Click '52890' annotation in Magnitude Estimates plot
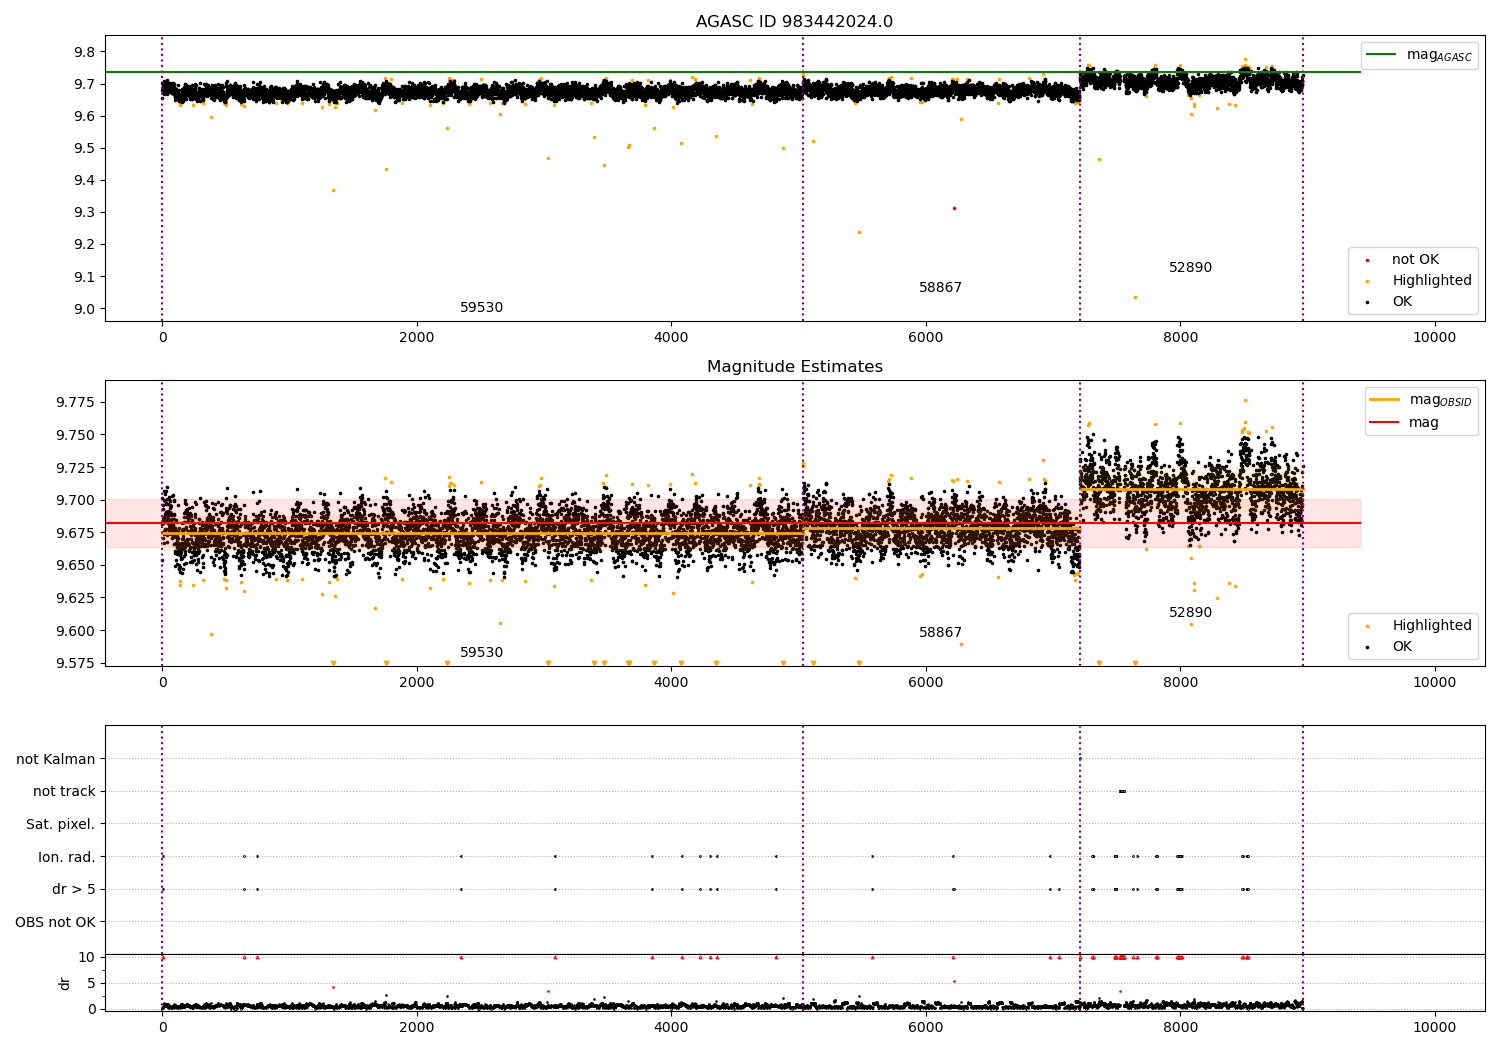The height and width of the screenshot is (1050, 1500). [x=1190, y=613]
